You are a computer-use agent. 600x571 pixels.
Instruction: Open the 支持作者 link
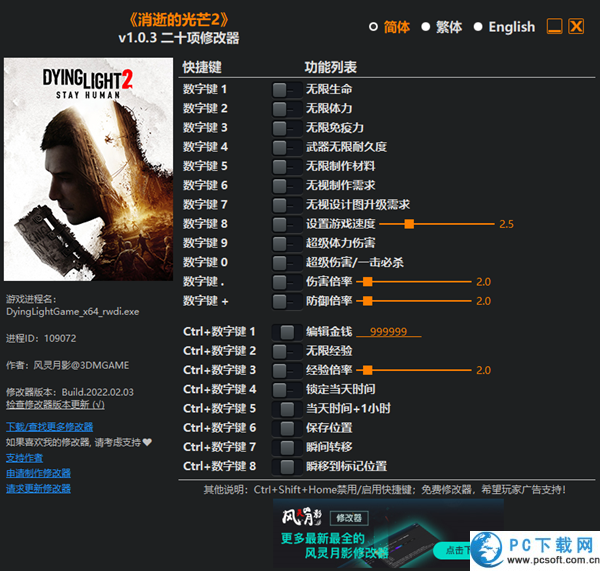24,458
